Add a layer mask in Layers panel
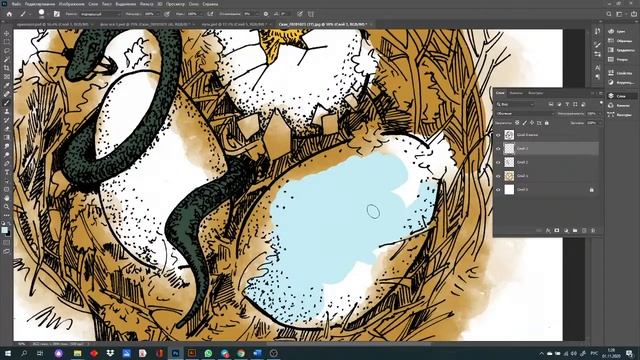The width and height of the screenshot is (640, 360). pos(557,231)
